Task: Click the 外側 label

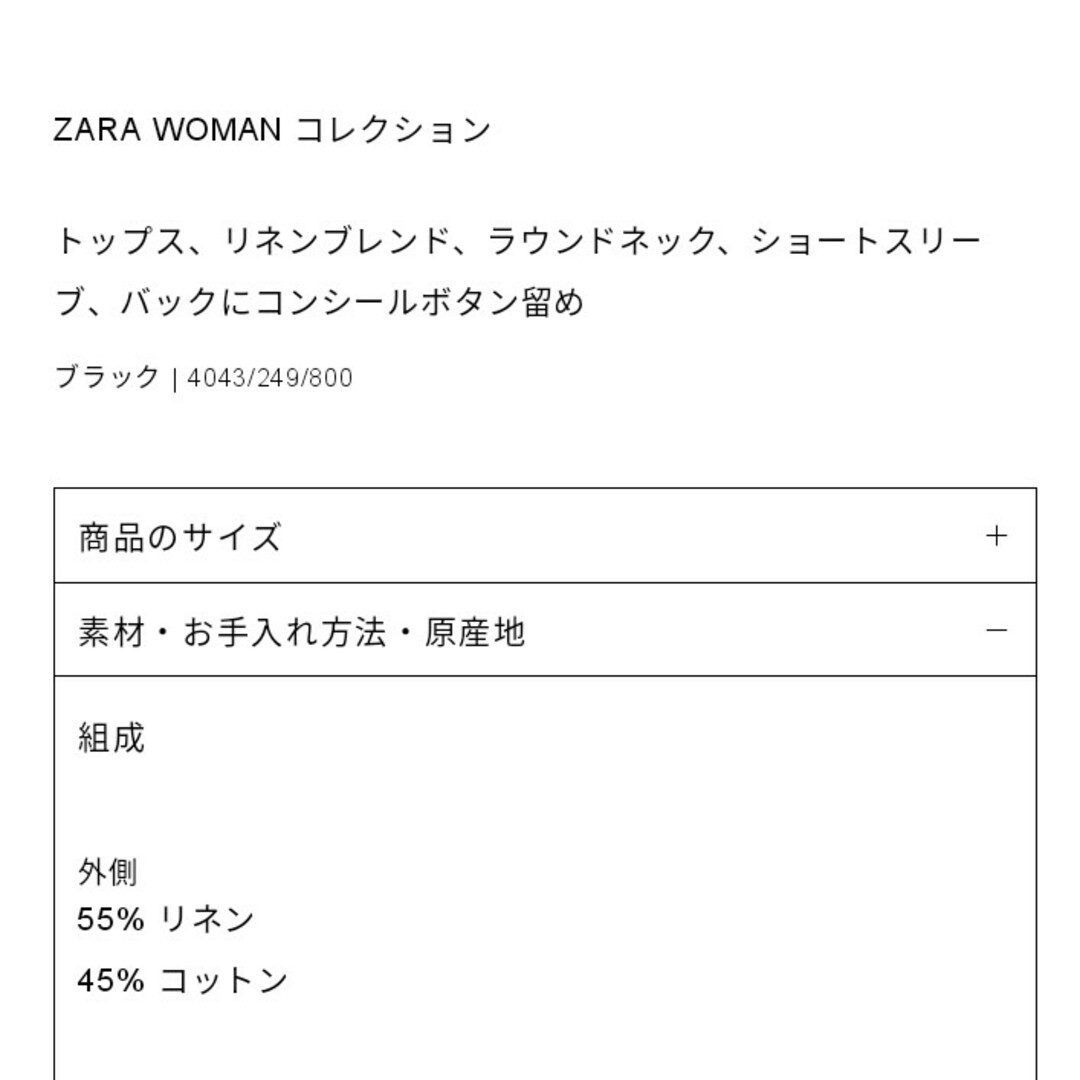Action: pos(107,872)
